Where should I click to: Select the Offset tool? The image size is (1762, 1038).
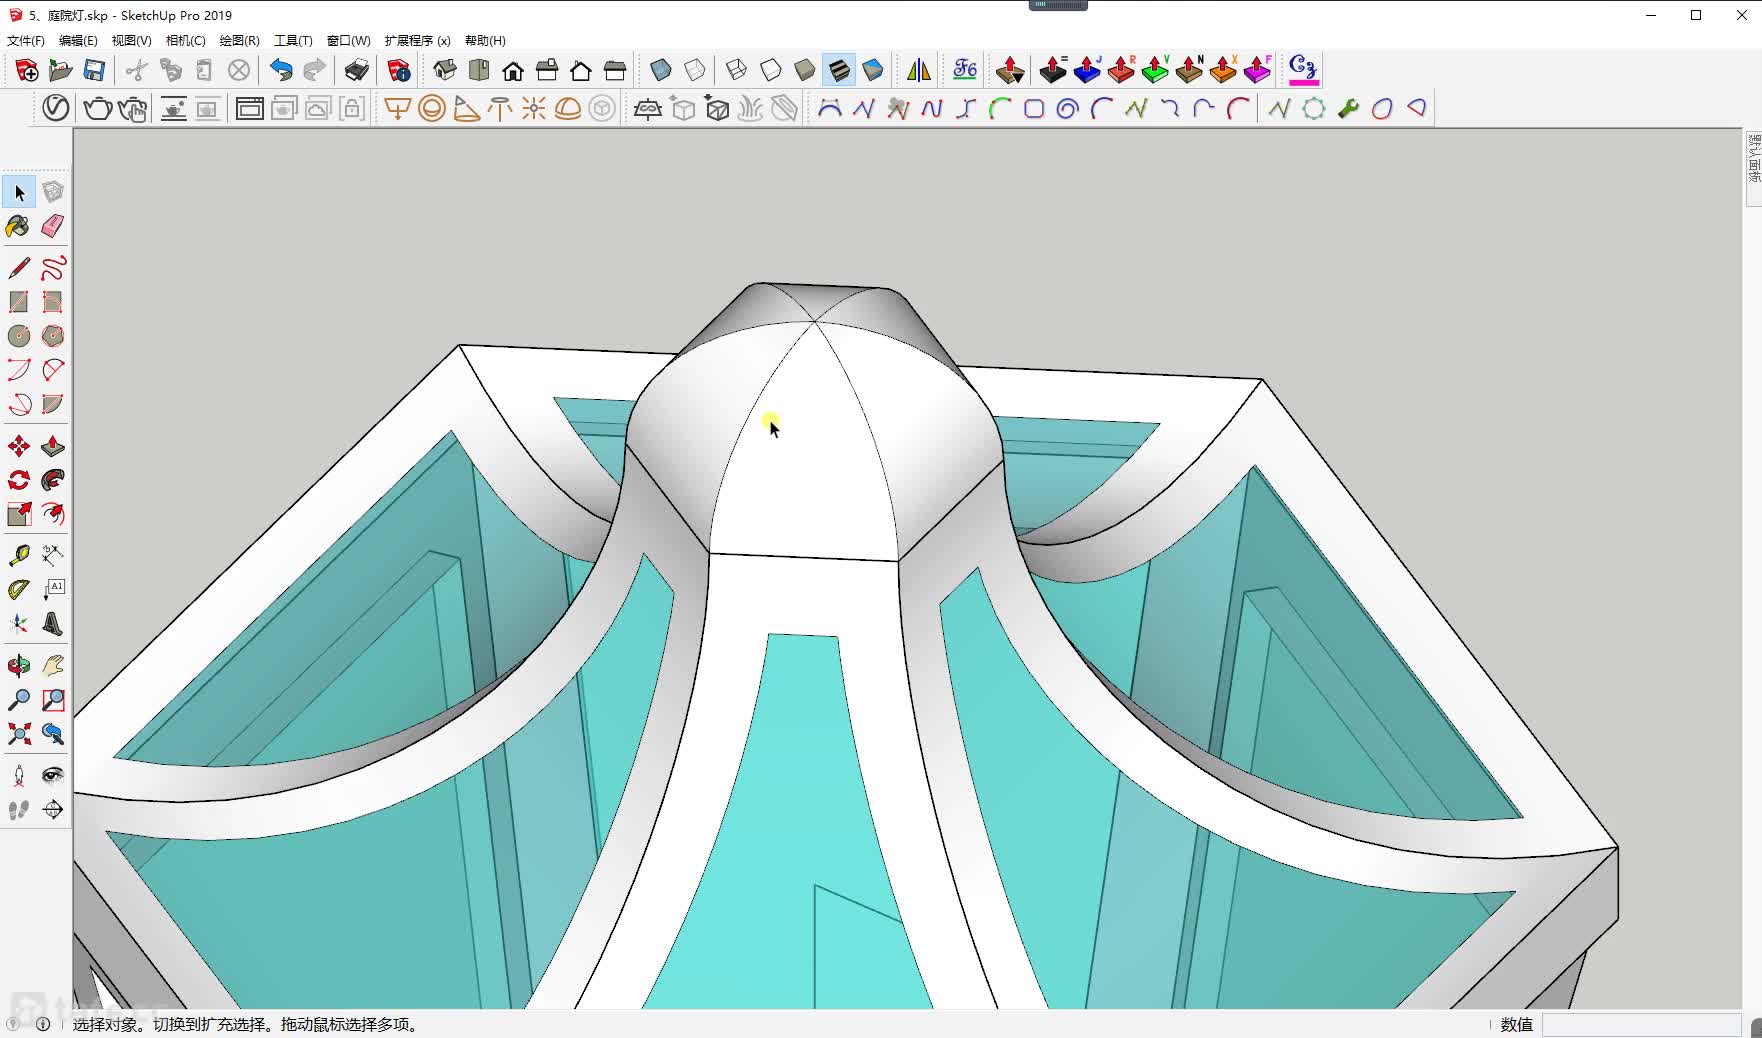coord(53,514)
